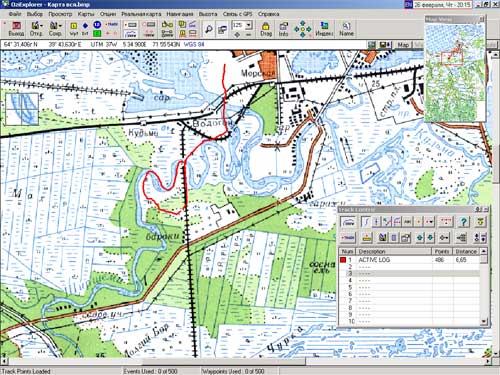Image resolution: width=500 pixels, height=375 pixels.
Task: Click the map pan arrows icon
Action: coord(302,29)
